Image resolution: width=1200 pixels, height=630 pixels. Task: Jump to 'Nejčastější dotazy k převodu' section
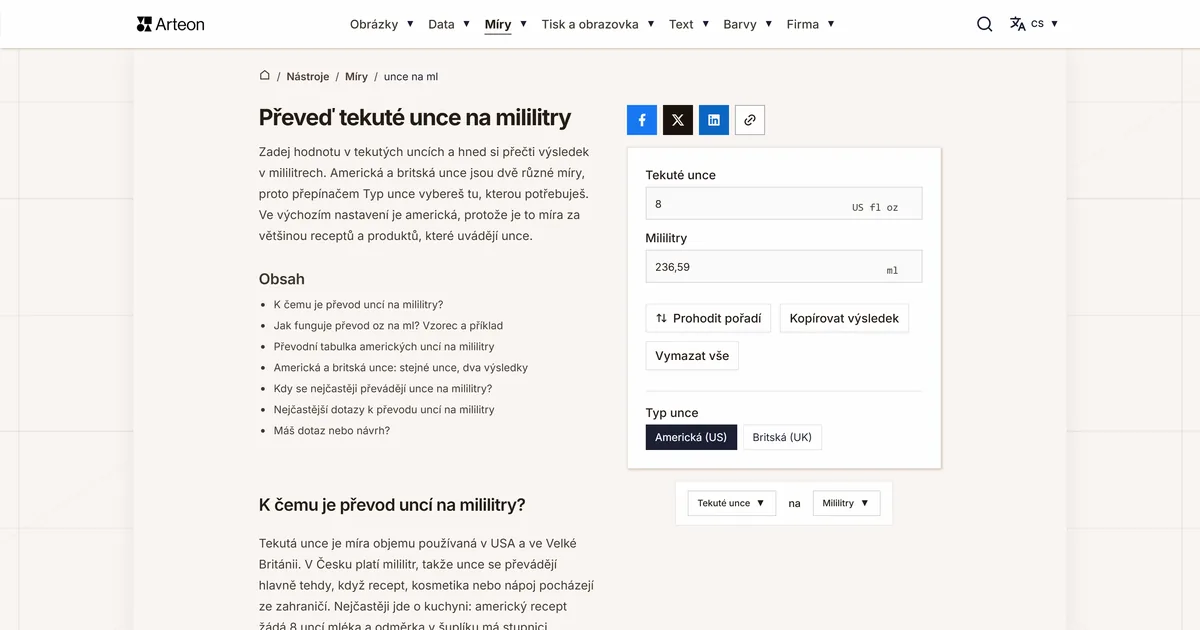click(384, 409)
